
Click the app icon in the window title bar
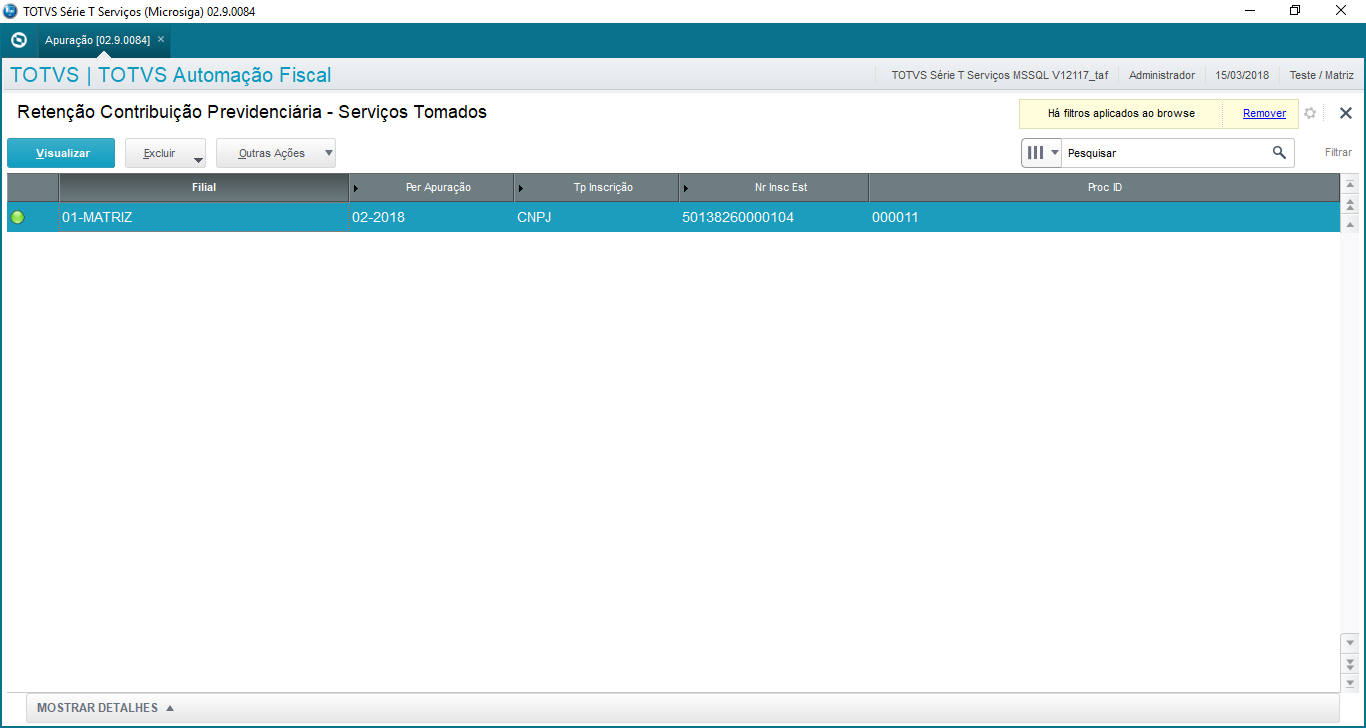pyautogui.click(x=10, y=11)
